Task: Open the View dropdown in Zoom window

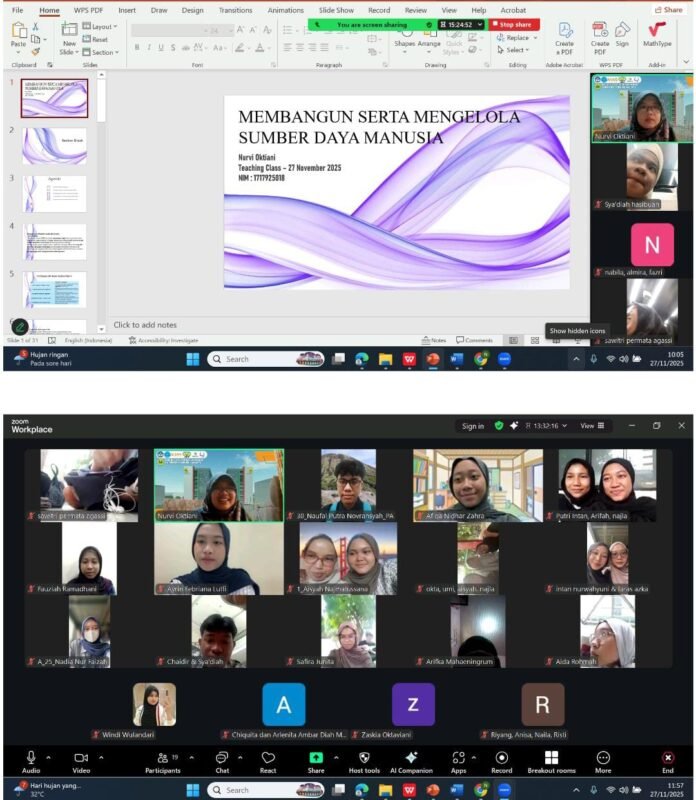Action: coord(589,425)
